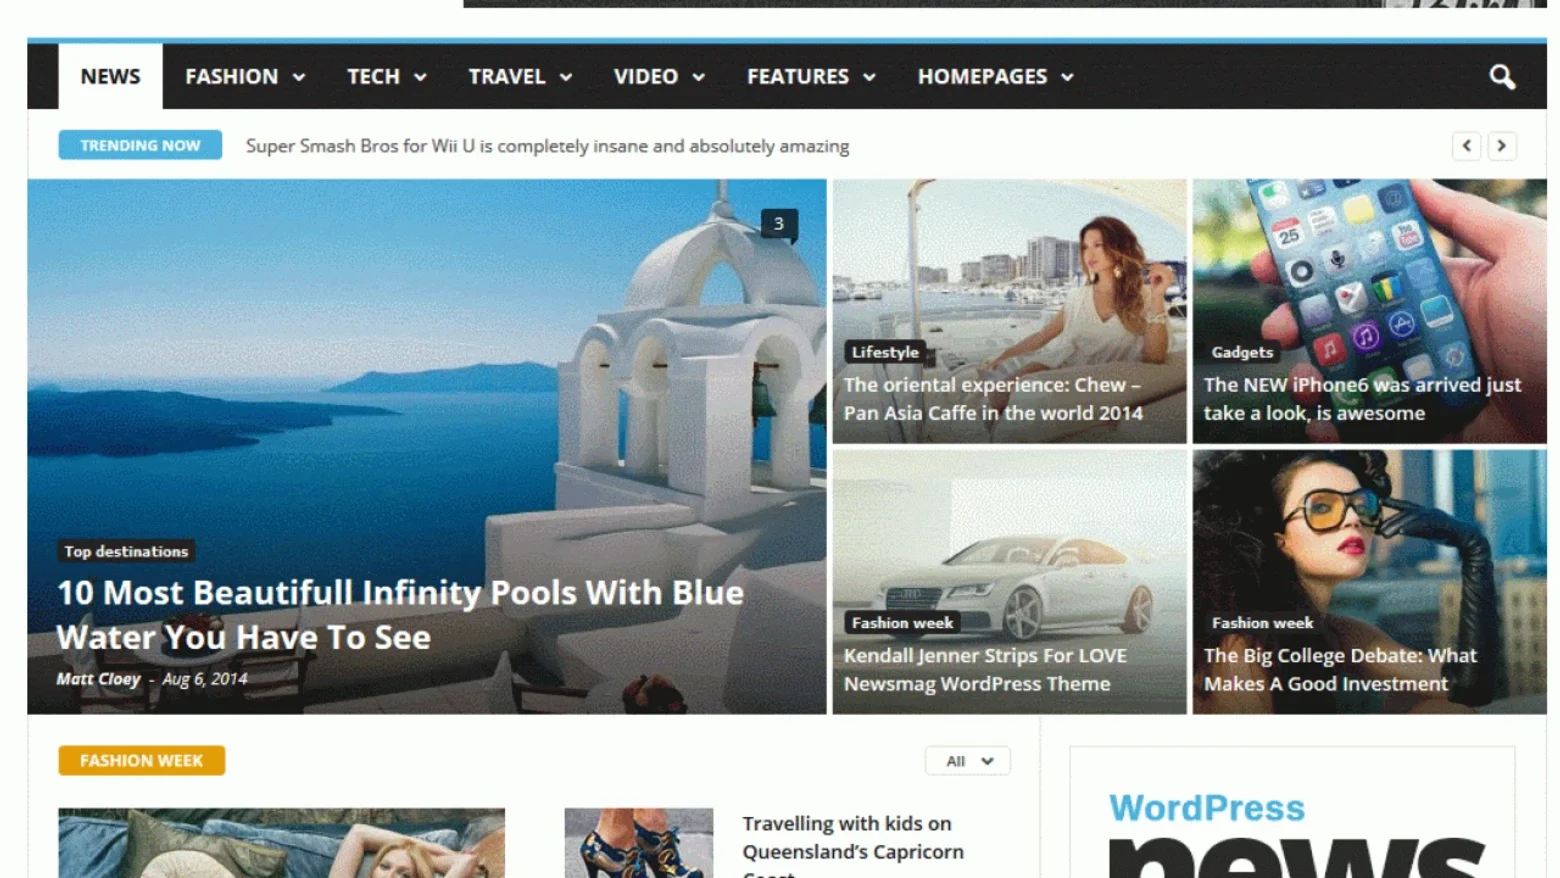Expand the Homepages menu chevron
Screen dimensions: 1560x878
click(x=1067, y=77)
